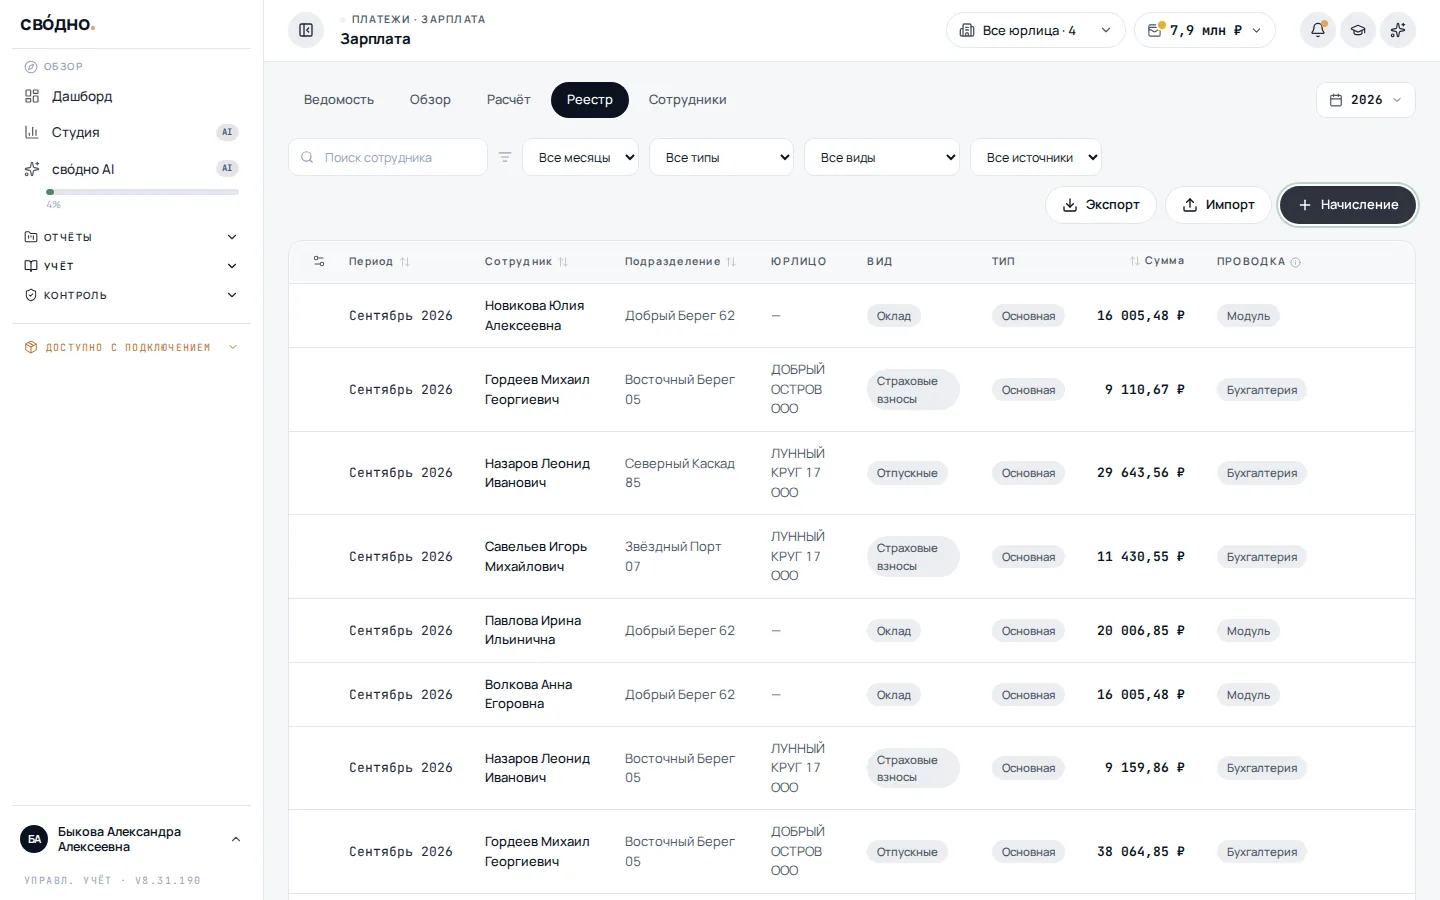1440x900 pixels.
Task: Sort by Период column arrows
Action: coord(405,262)
